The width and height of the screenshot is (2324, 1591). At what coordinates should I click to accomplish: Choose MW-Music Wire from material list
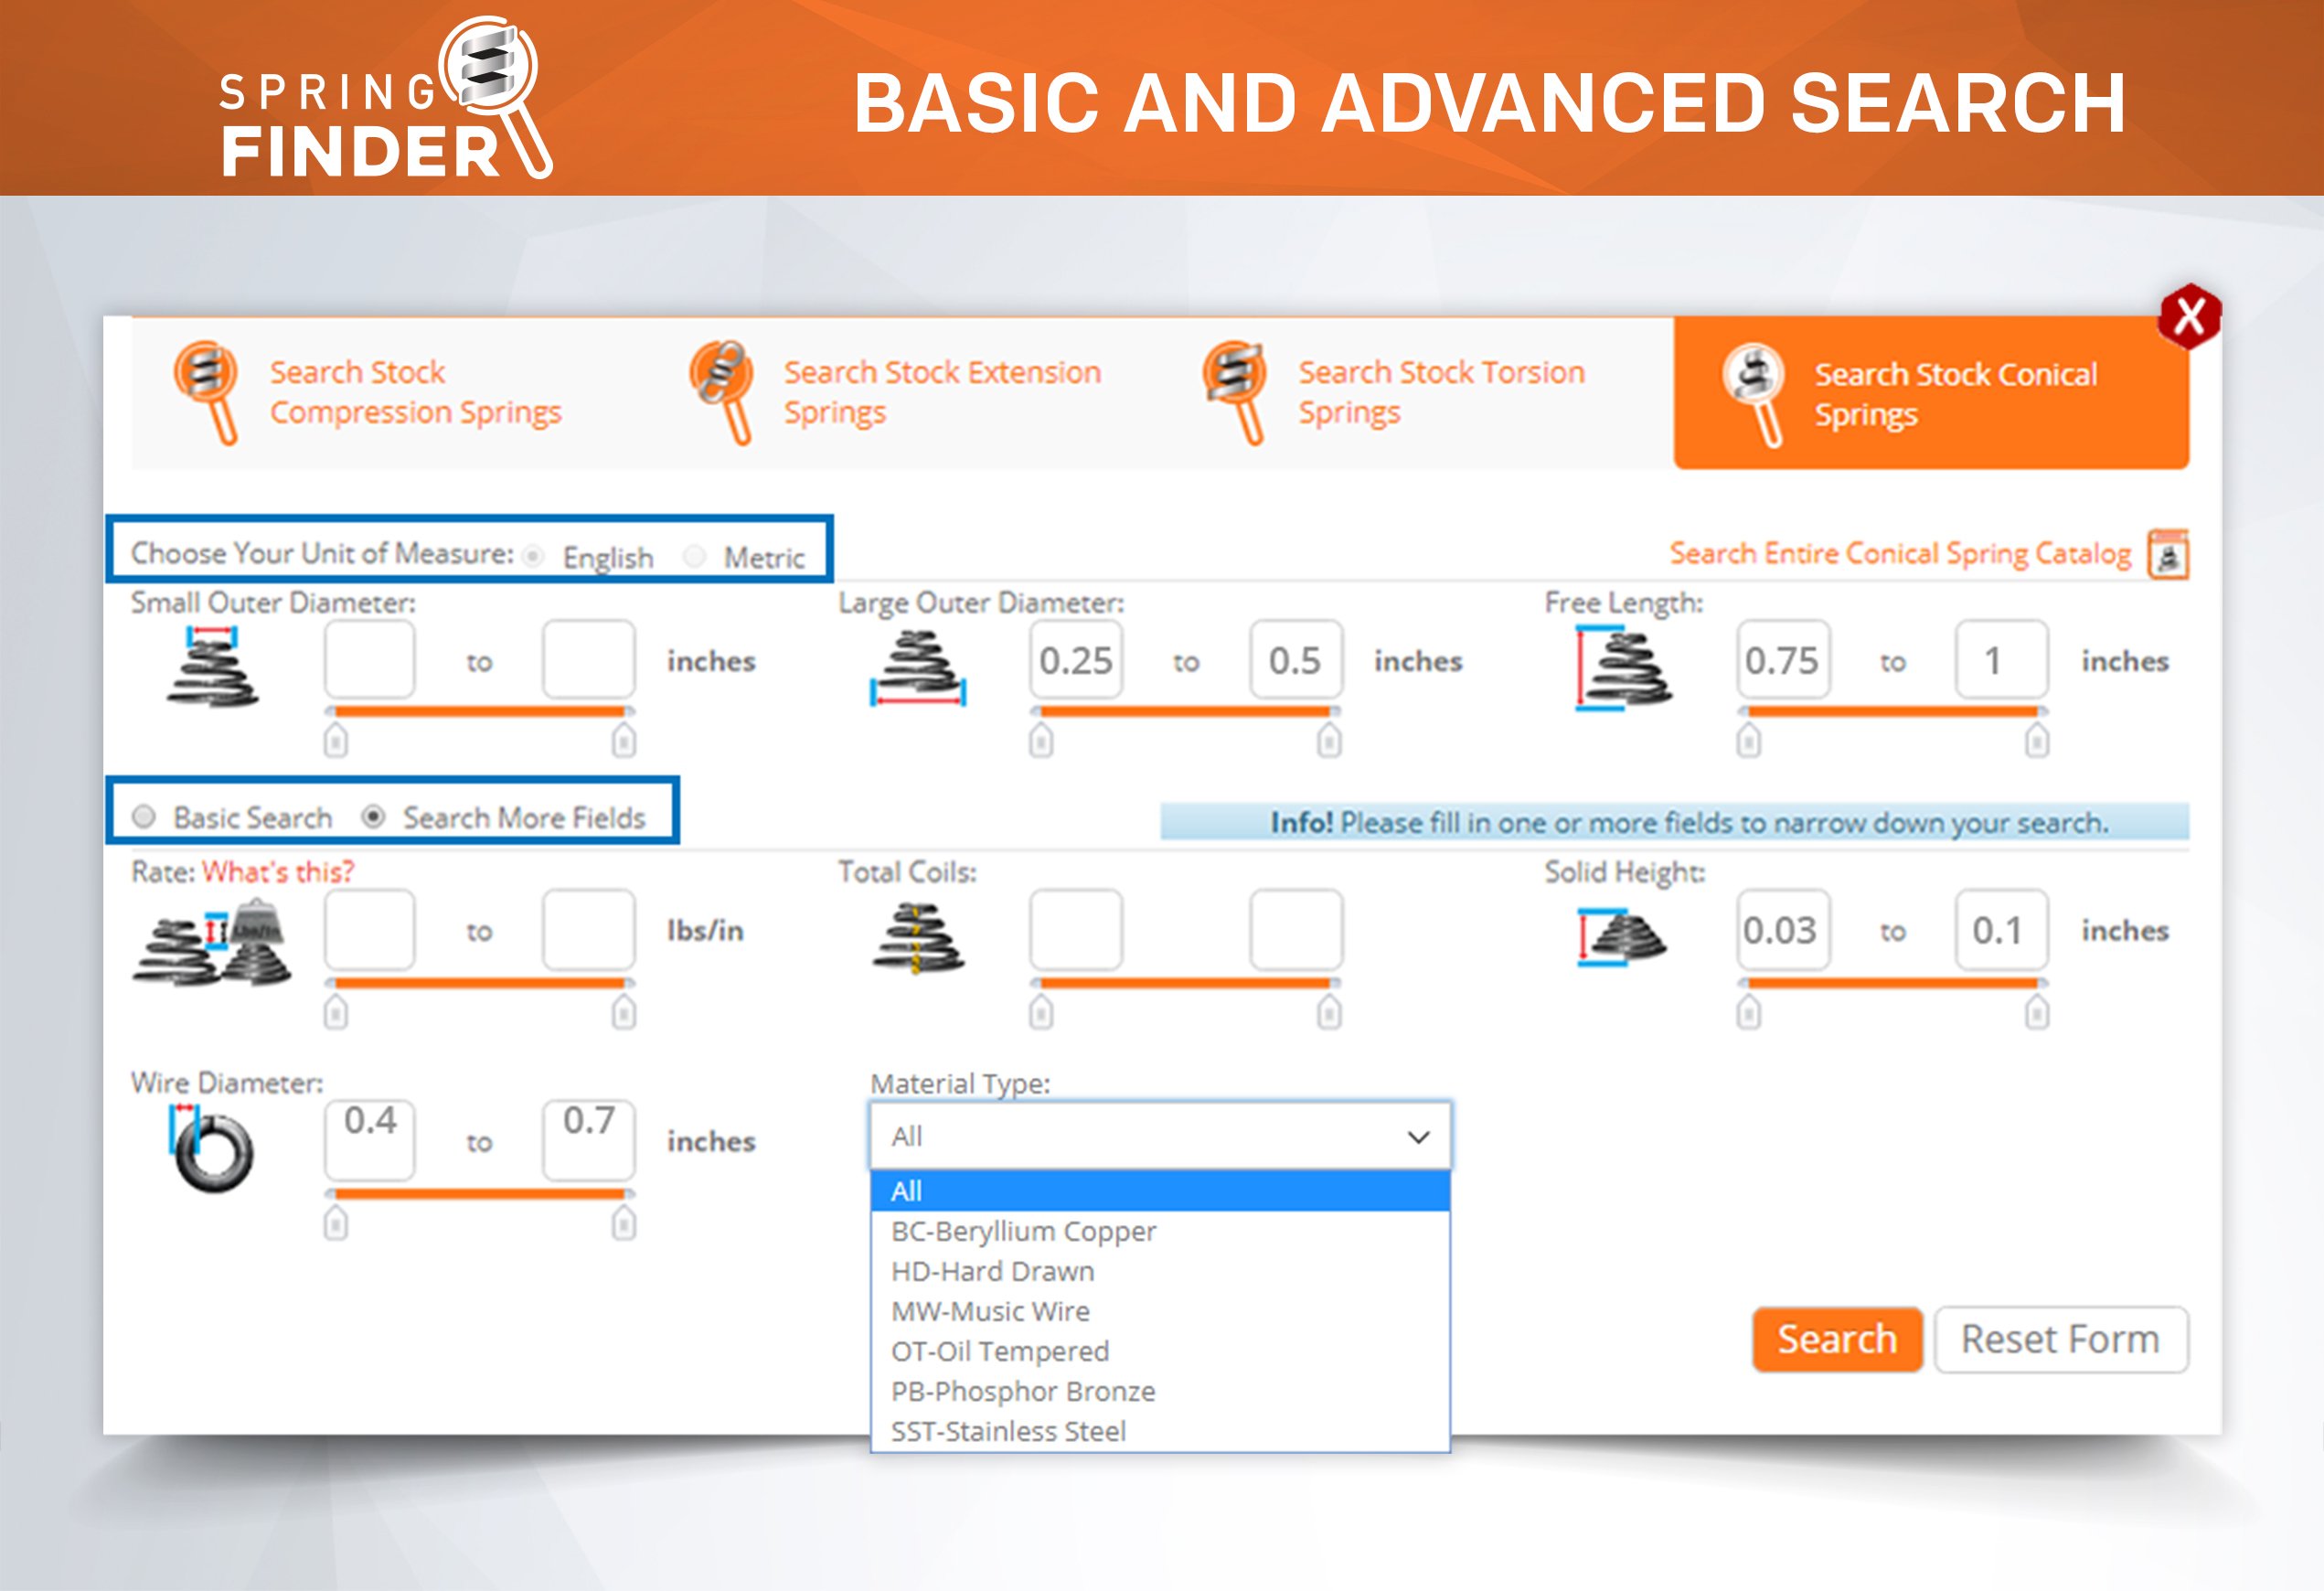(990, 1311)
